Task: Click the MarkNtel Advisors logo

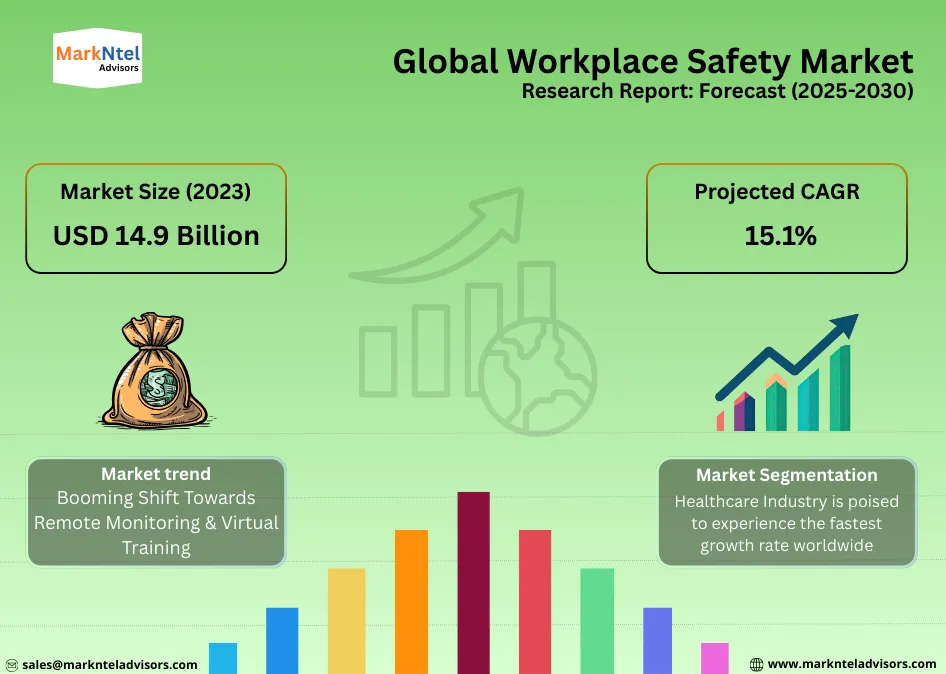Action: [96, 59]
